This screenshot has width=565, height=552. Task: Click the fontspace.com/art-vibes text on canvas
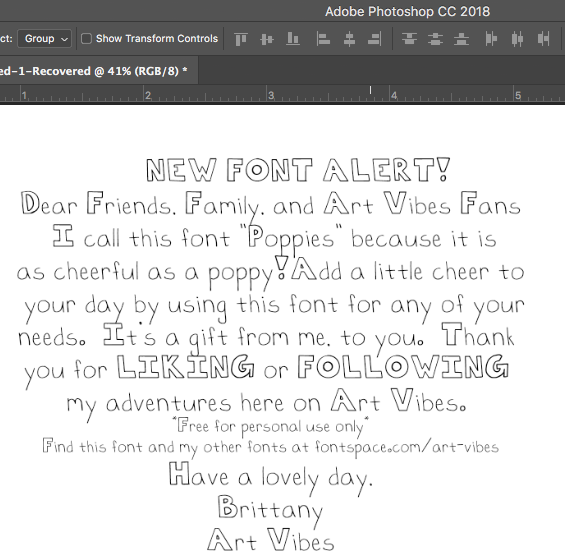pos(407,448)
